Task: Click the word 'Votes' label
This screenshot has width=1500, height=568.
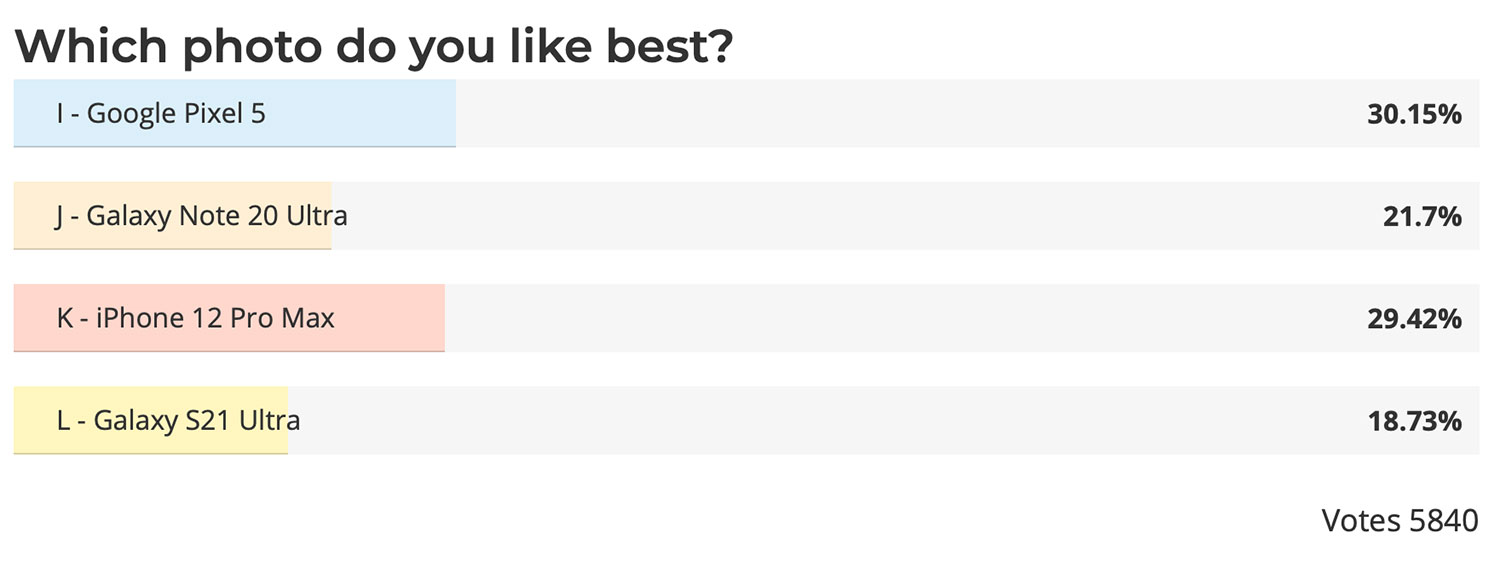Action: click(x=1361, y=520)
